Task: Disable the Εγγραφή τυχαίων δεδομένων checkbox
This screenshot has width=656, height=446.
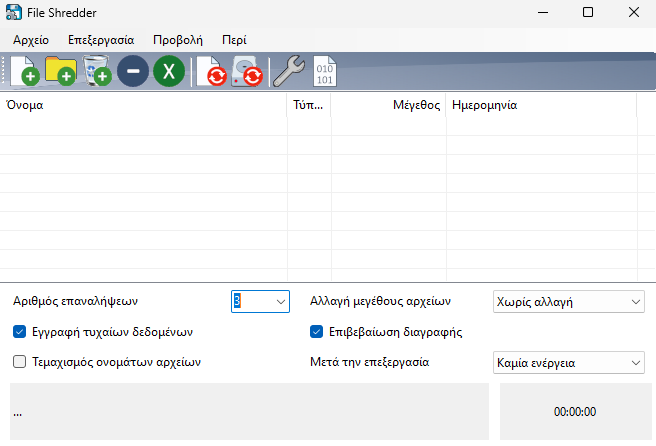Action: [x=20, y=332]
